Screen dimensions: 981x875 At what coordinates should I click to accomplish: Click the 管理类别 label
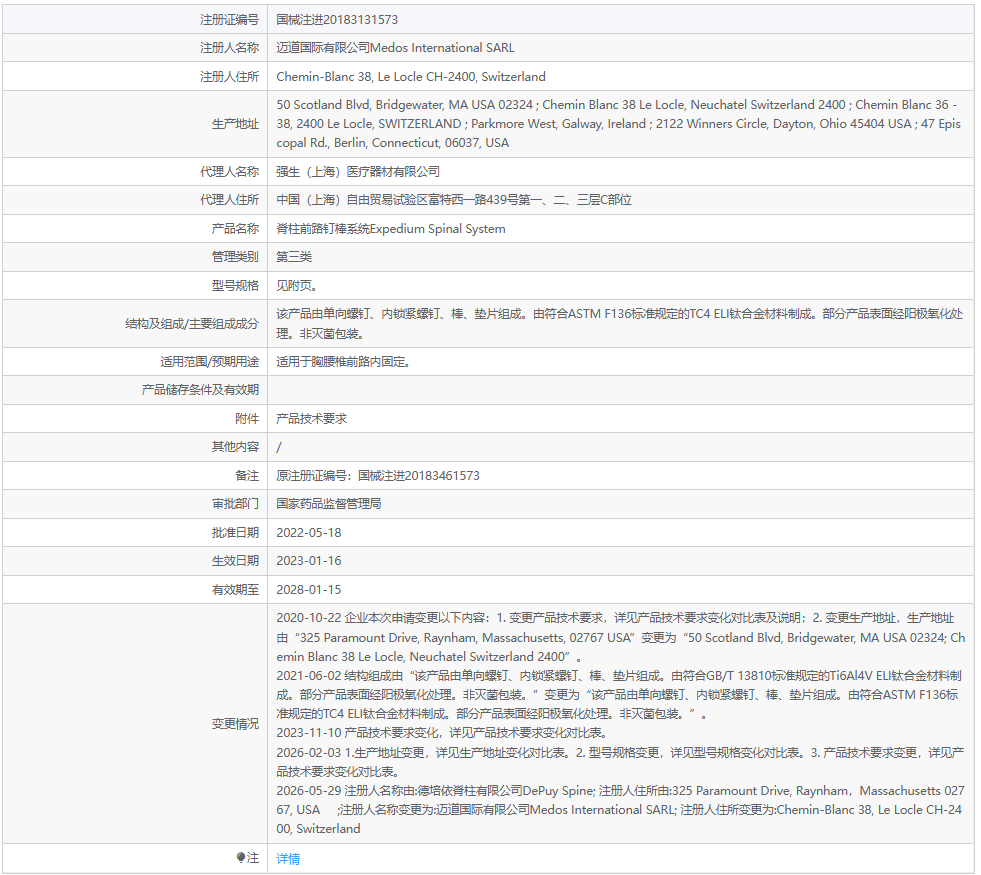[x=235, y=256]
